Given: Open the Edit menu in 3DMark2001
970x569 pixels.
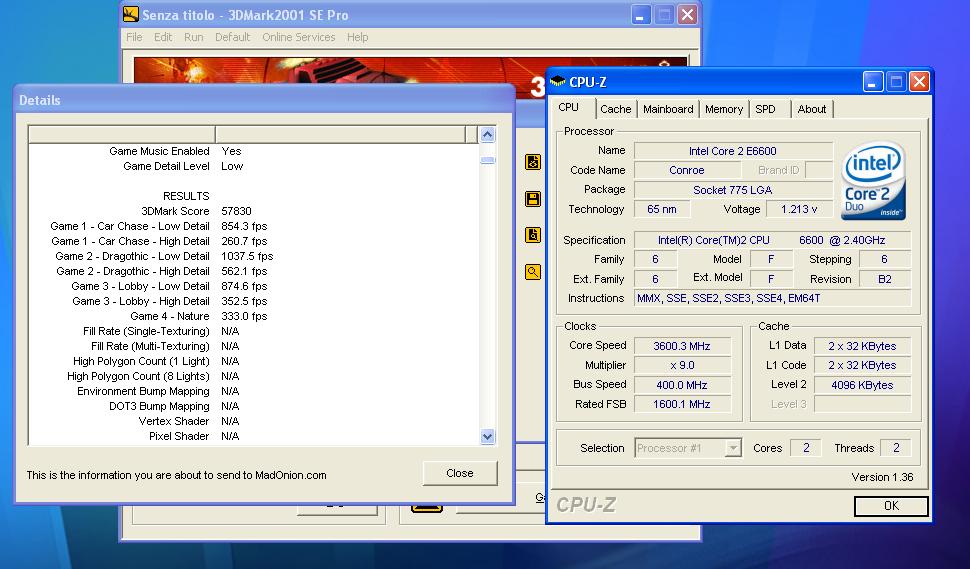Looking at the screenshot, I should pyautogui.click(x=163, y=37).
